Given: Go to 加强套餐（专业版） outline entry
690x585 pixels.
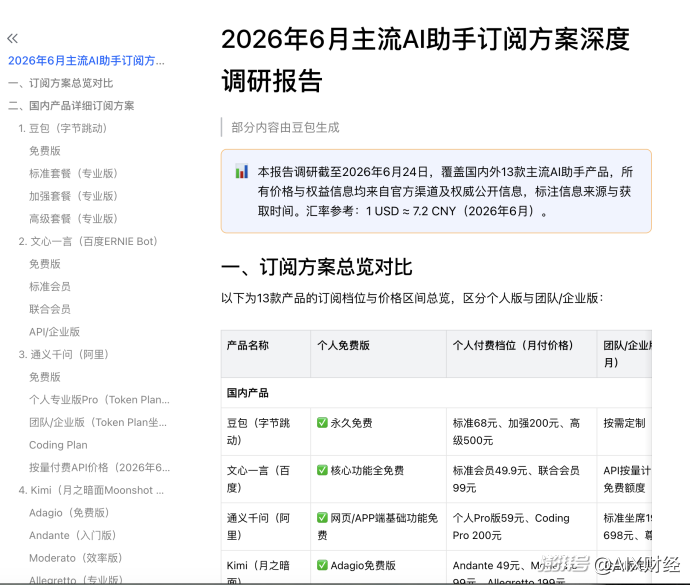Looking at the screenshot, I should point(73,196).
